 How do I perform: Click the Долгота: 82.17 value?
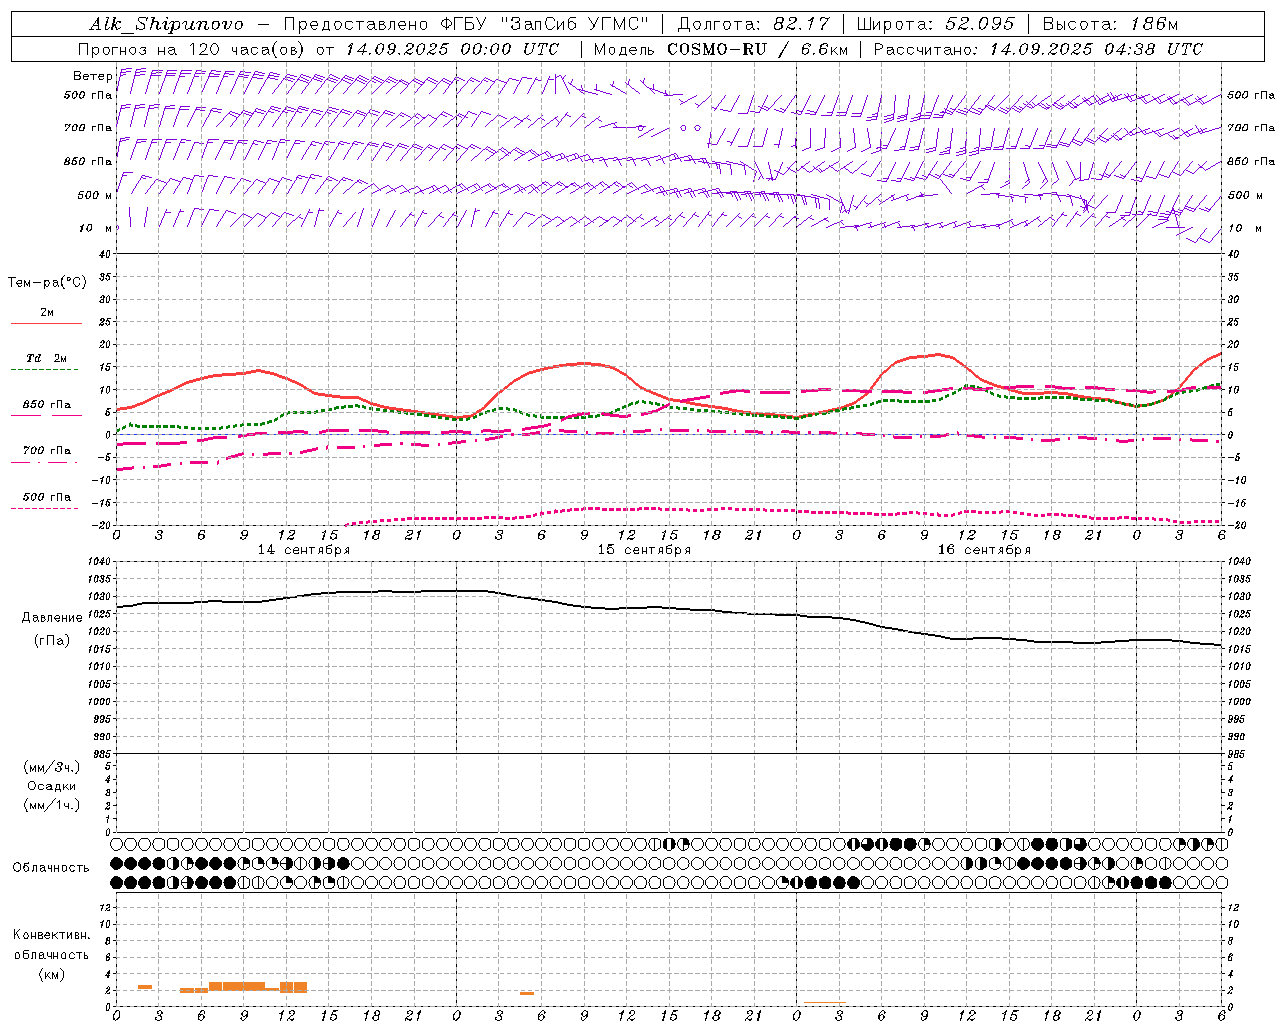[753, 25]
